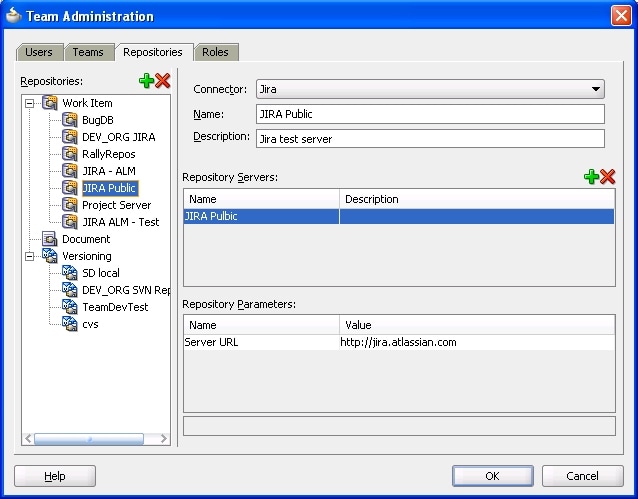Click the 'http://jira.atlassian.com' value cell
The image size is (638, 499).
477,342
